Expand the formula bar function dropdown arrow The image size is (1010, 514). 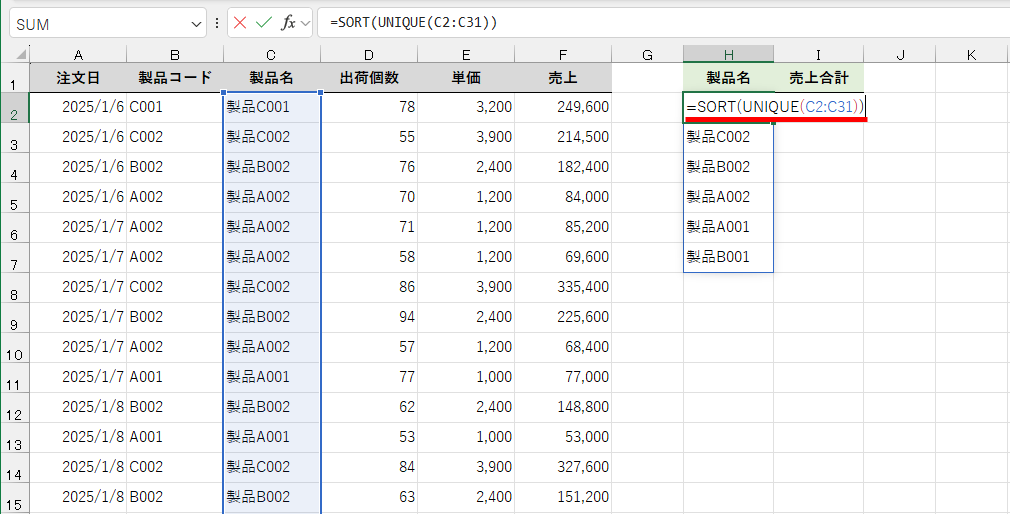[x=305, y=24]
